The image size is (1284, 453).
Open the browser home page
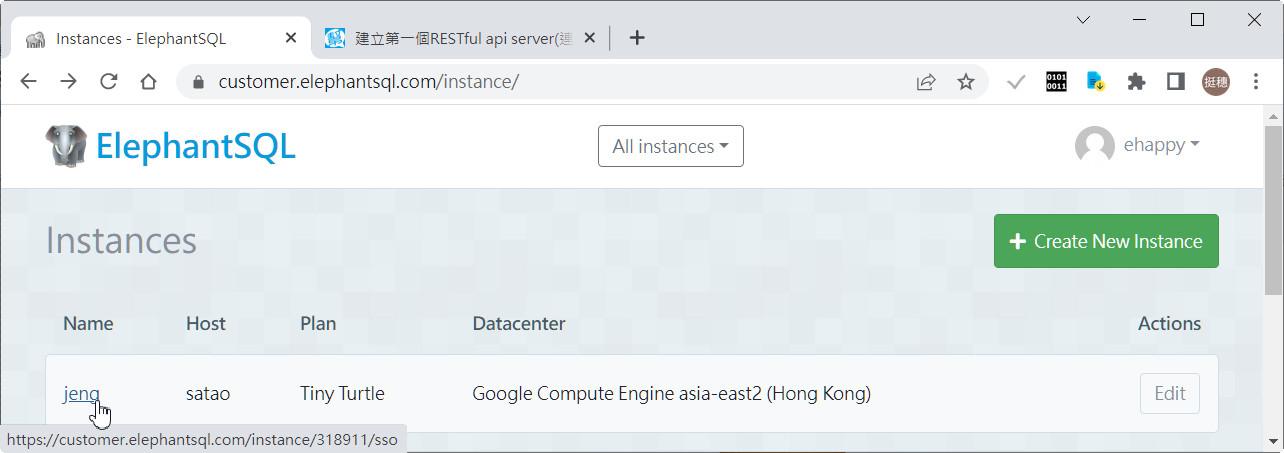148,82
